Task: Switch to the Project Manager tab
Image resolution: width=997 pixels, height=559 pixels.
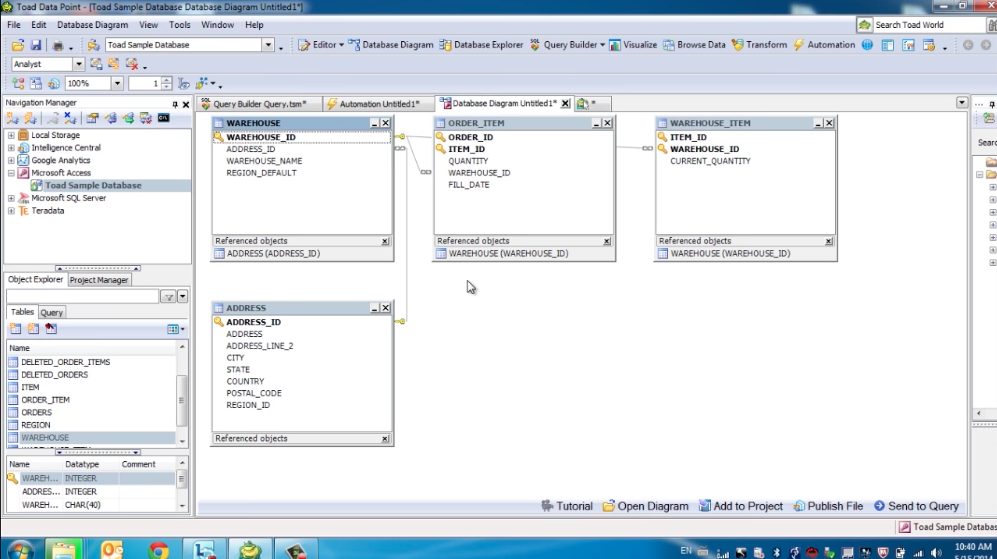Action: click(99, 280)
